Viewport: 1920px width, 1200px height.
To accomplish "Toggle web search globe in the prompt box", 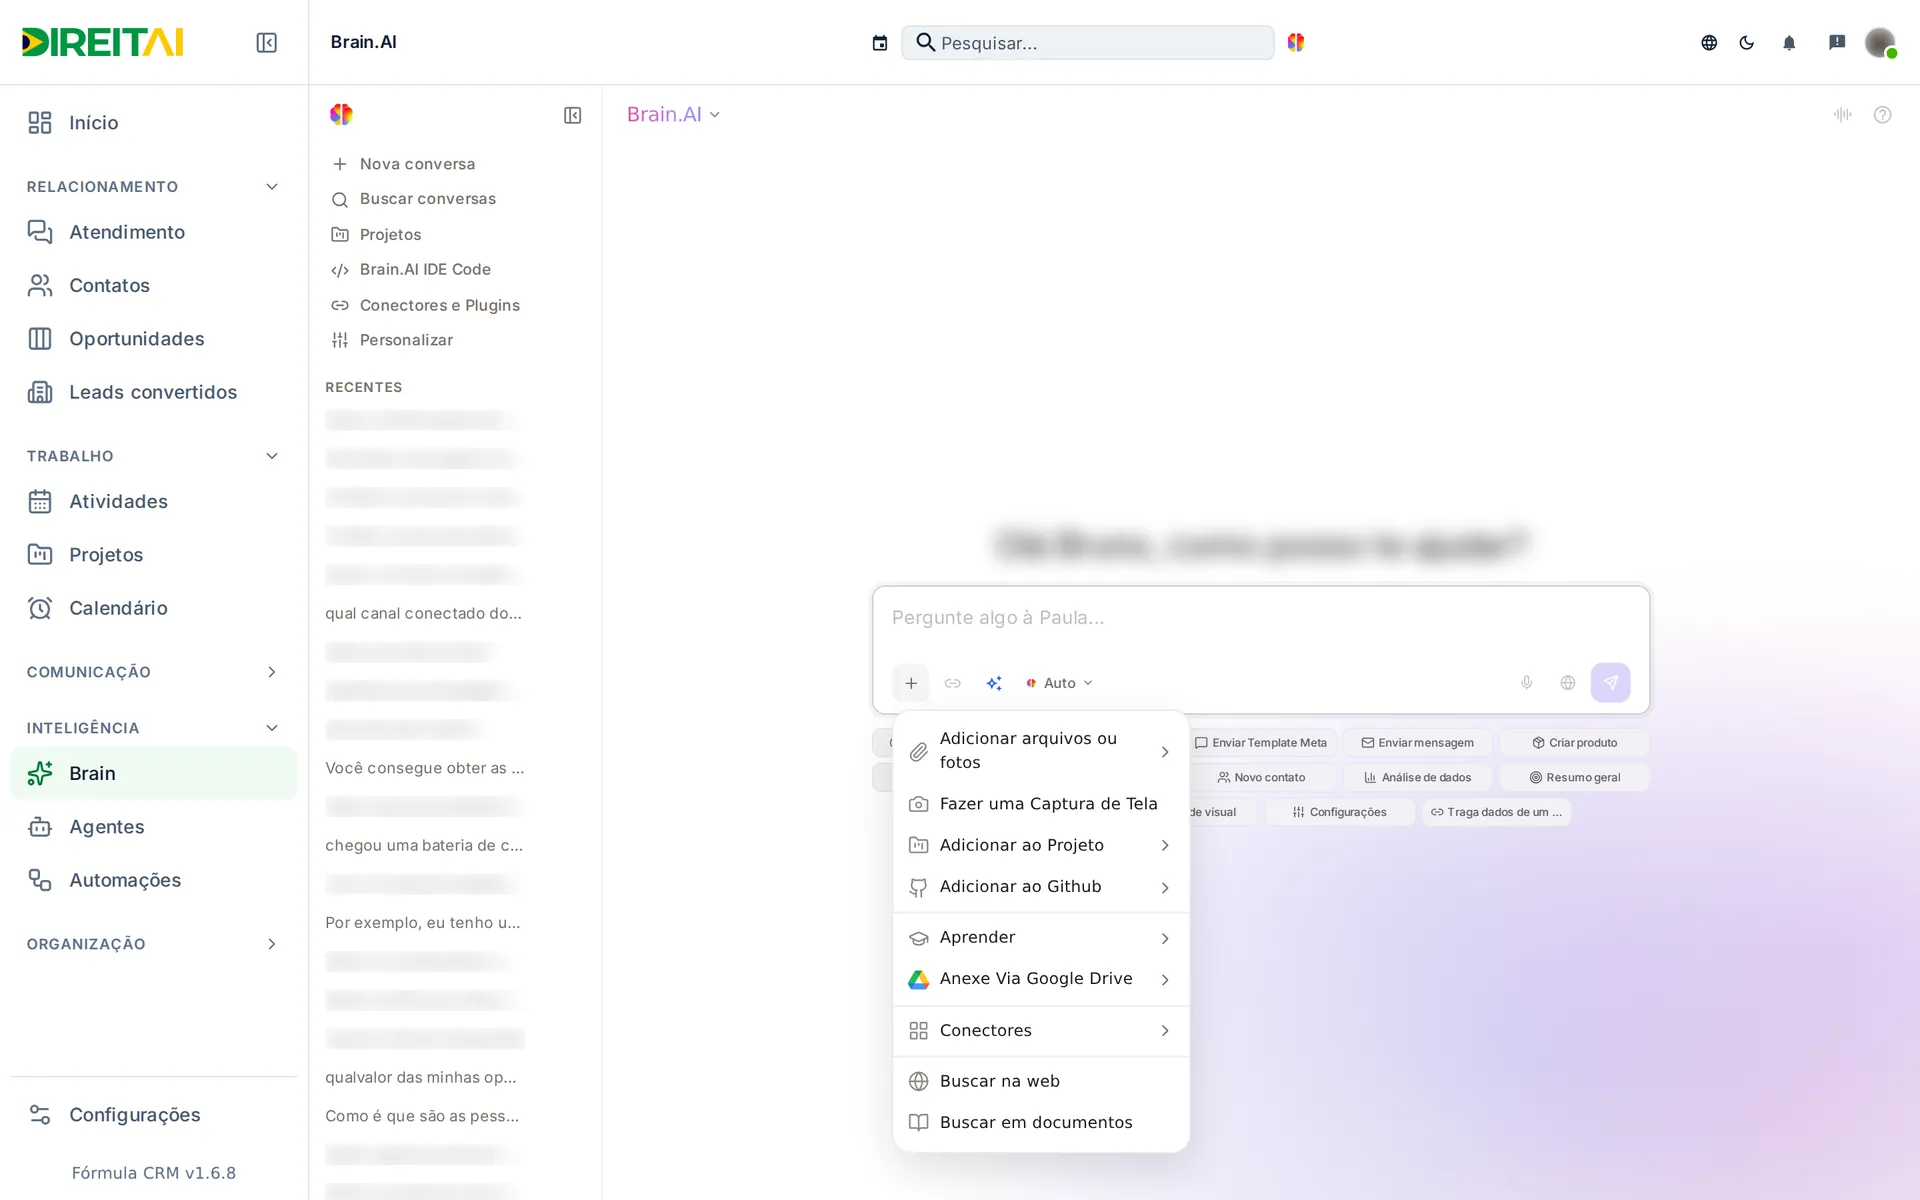I will point(1568,682).
